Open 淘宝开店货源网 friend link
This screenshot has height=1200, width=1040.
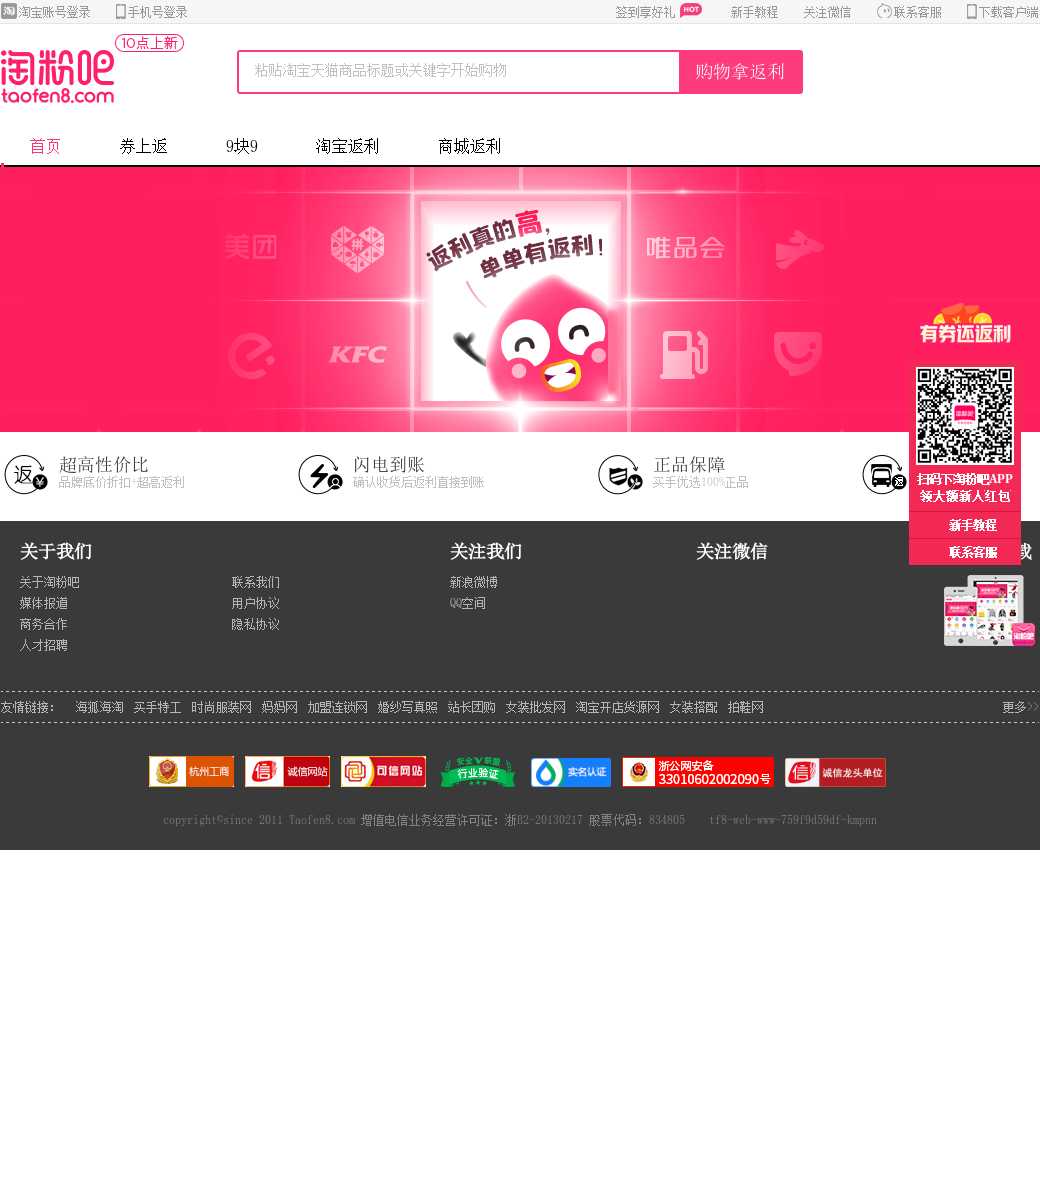coord(617,707)
